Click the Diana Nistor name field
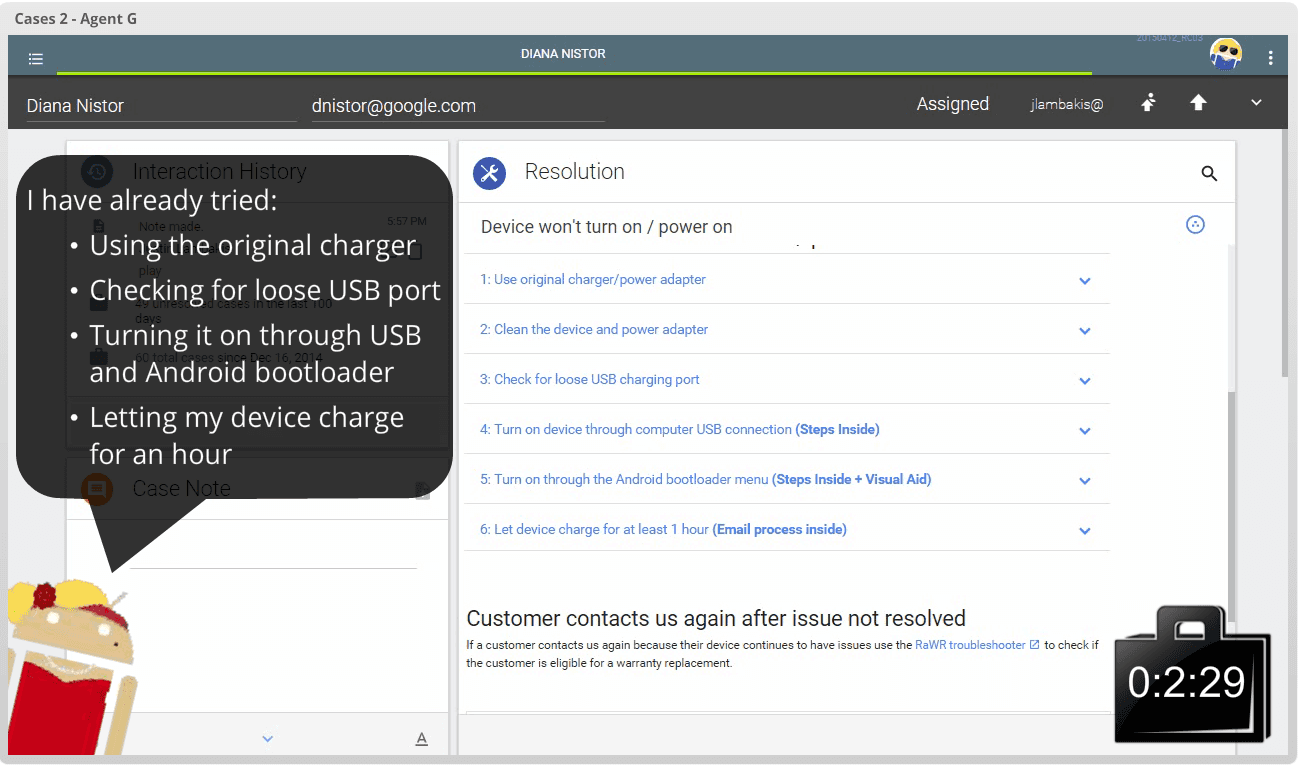1298x767 pixels. pyautogui.click(x=161, y=106)
